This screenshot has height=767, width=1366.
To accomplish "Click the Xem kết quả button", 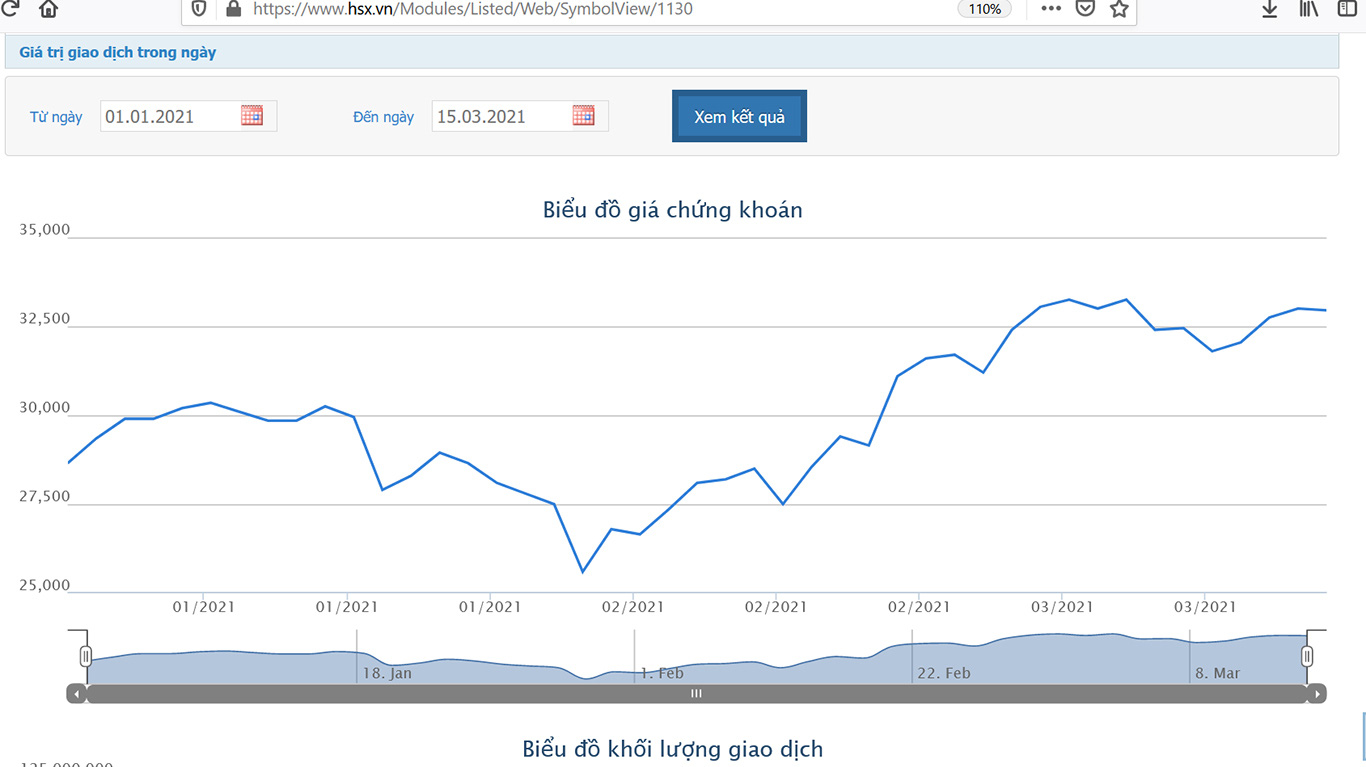I will pyautogui.click(x=739, y=116).
